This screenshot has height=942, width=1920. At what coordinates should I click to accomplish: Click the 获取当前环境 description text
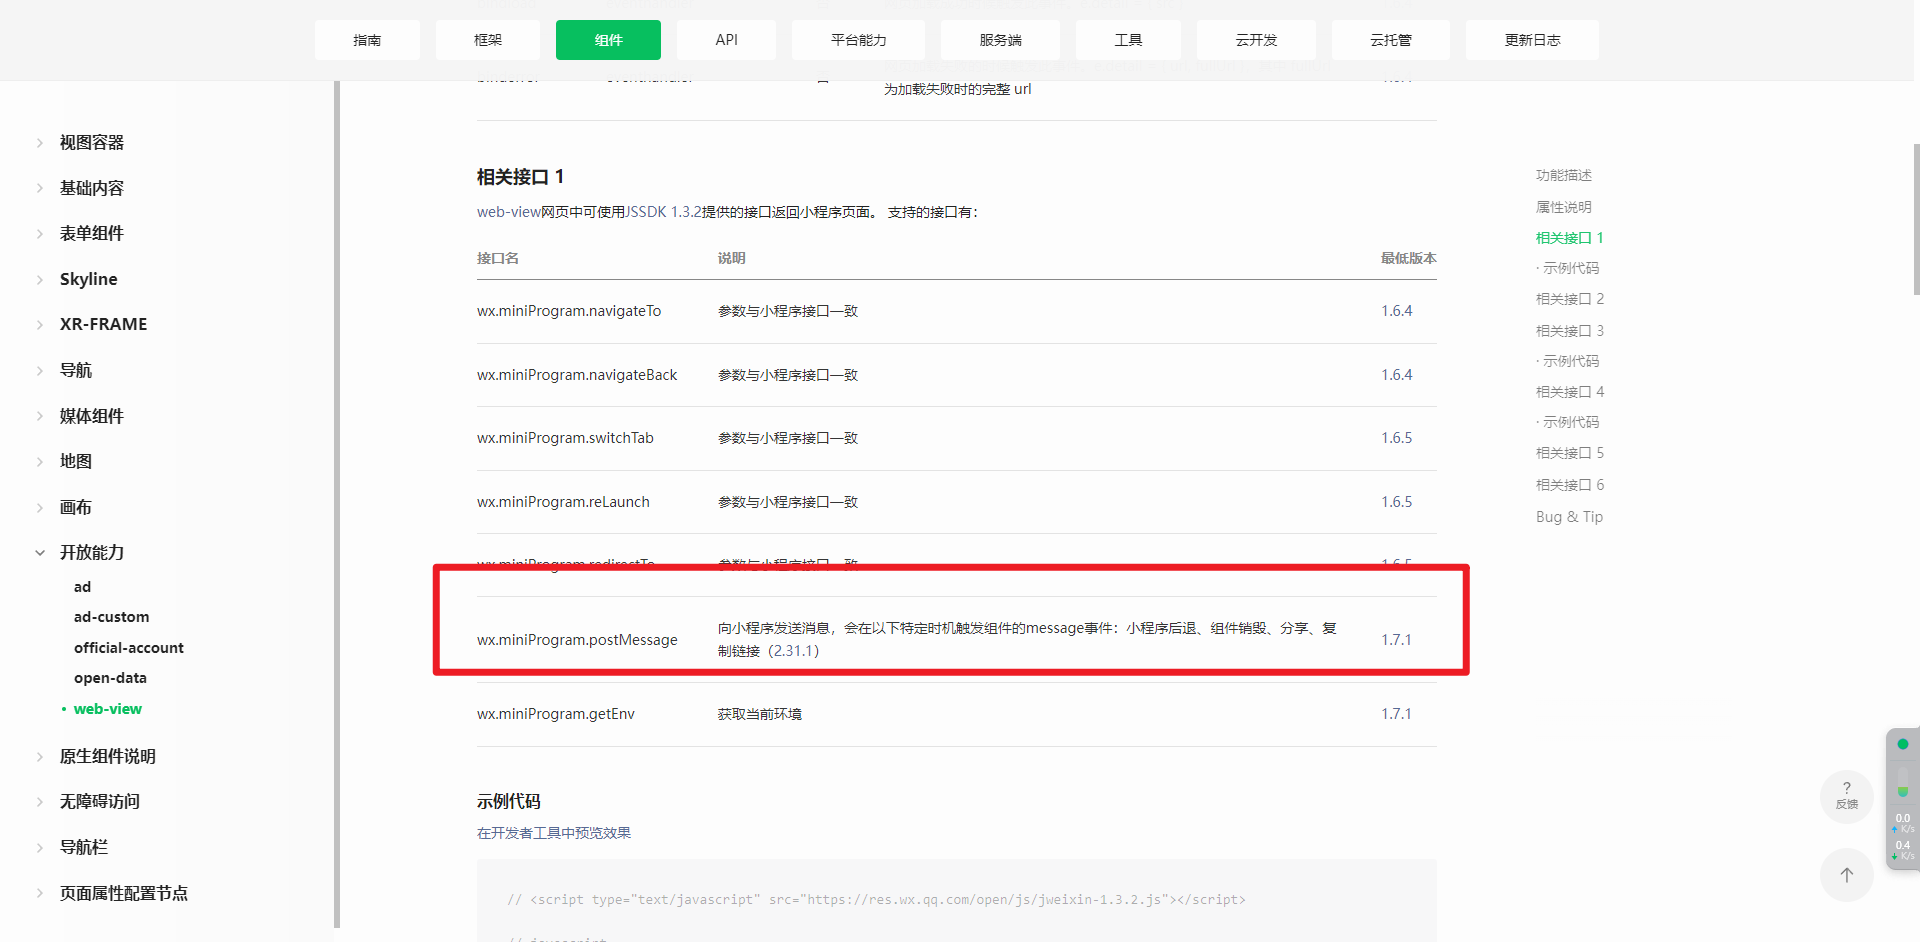point(760,714)
